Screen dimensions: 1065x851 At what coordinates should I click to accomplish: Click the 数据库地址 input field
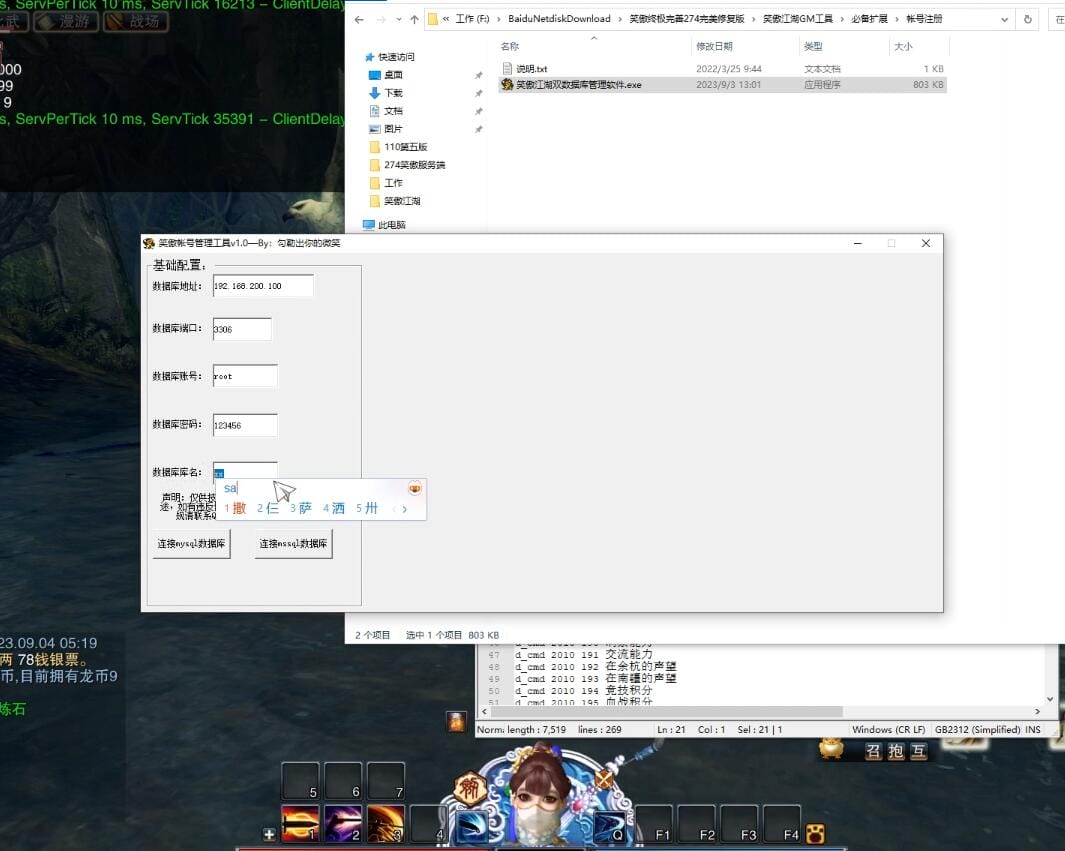pyautogui.click(x=263, y=286)
